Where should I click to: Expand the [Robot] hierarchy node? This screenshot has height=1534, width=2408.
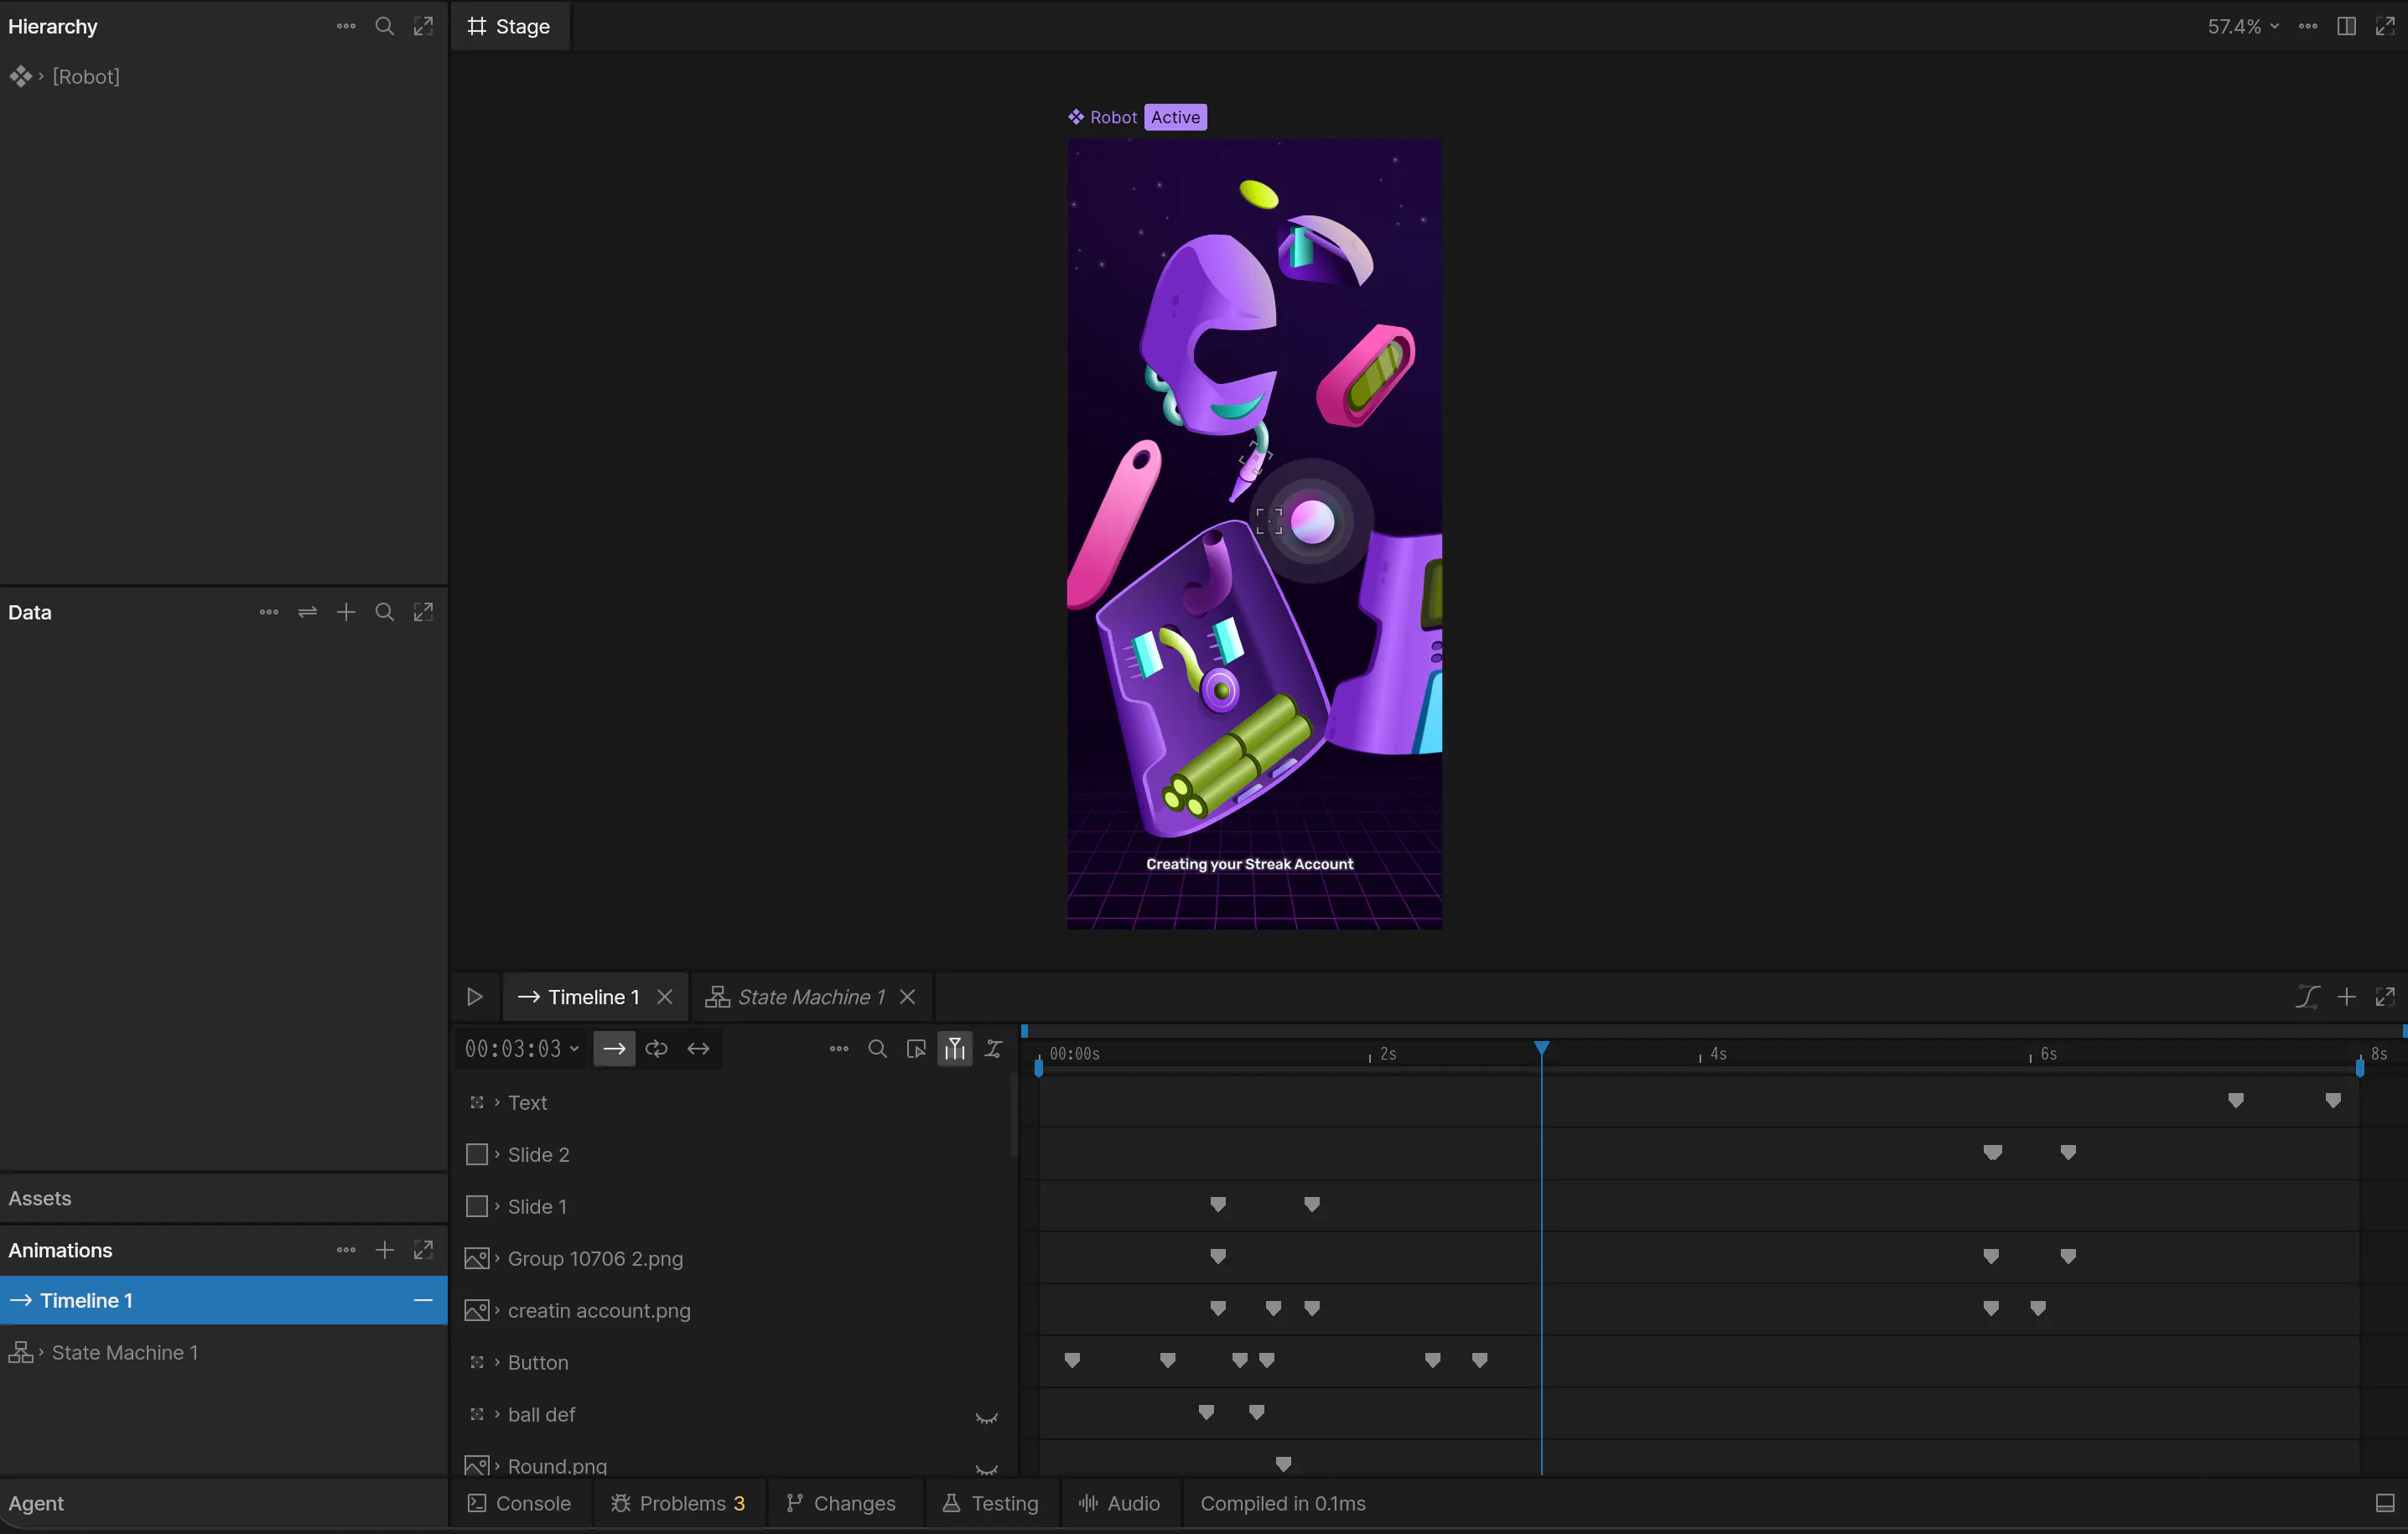pyautogui.click(x=41, y=76)
